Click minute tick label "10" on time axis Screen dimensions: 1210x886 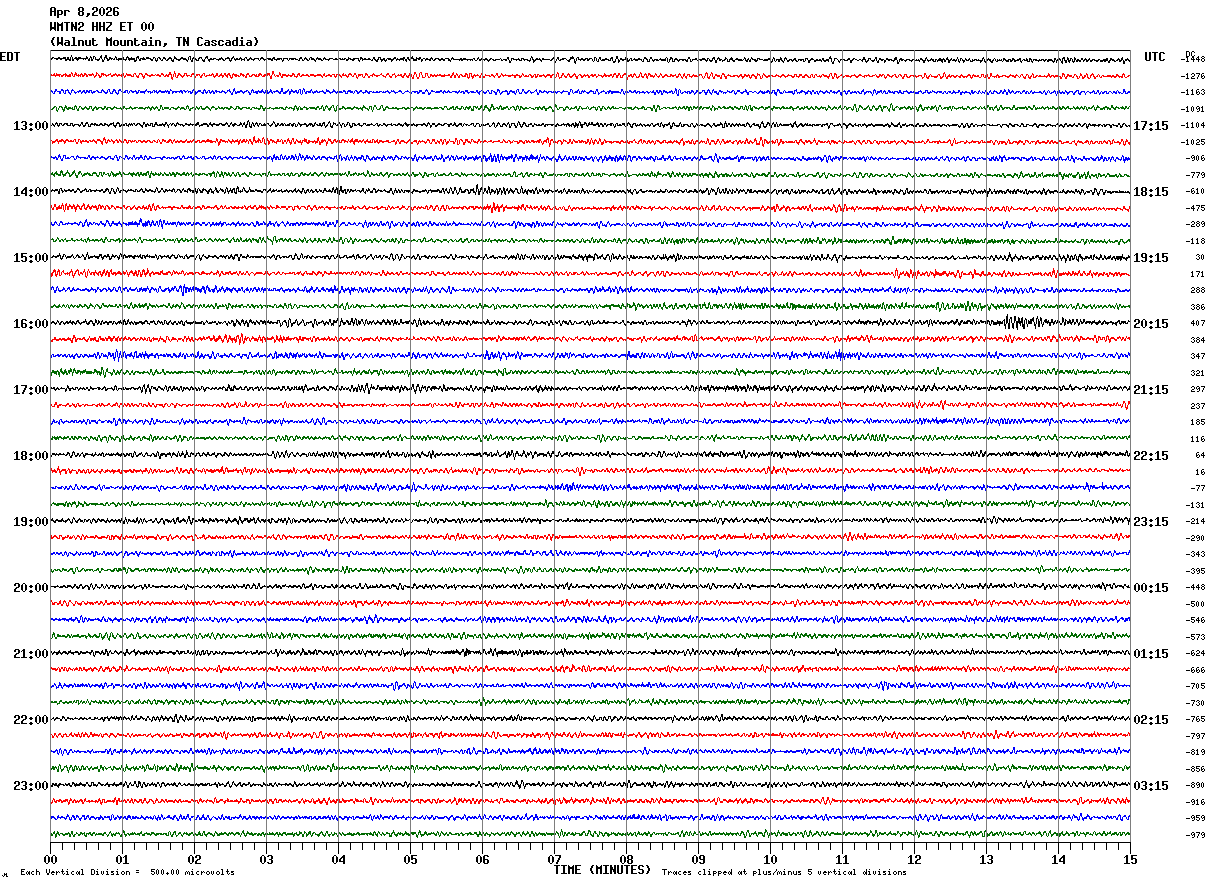[x=770, y=859]
